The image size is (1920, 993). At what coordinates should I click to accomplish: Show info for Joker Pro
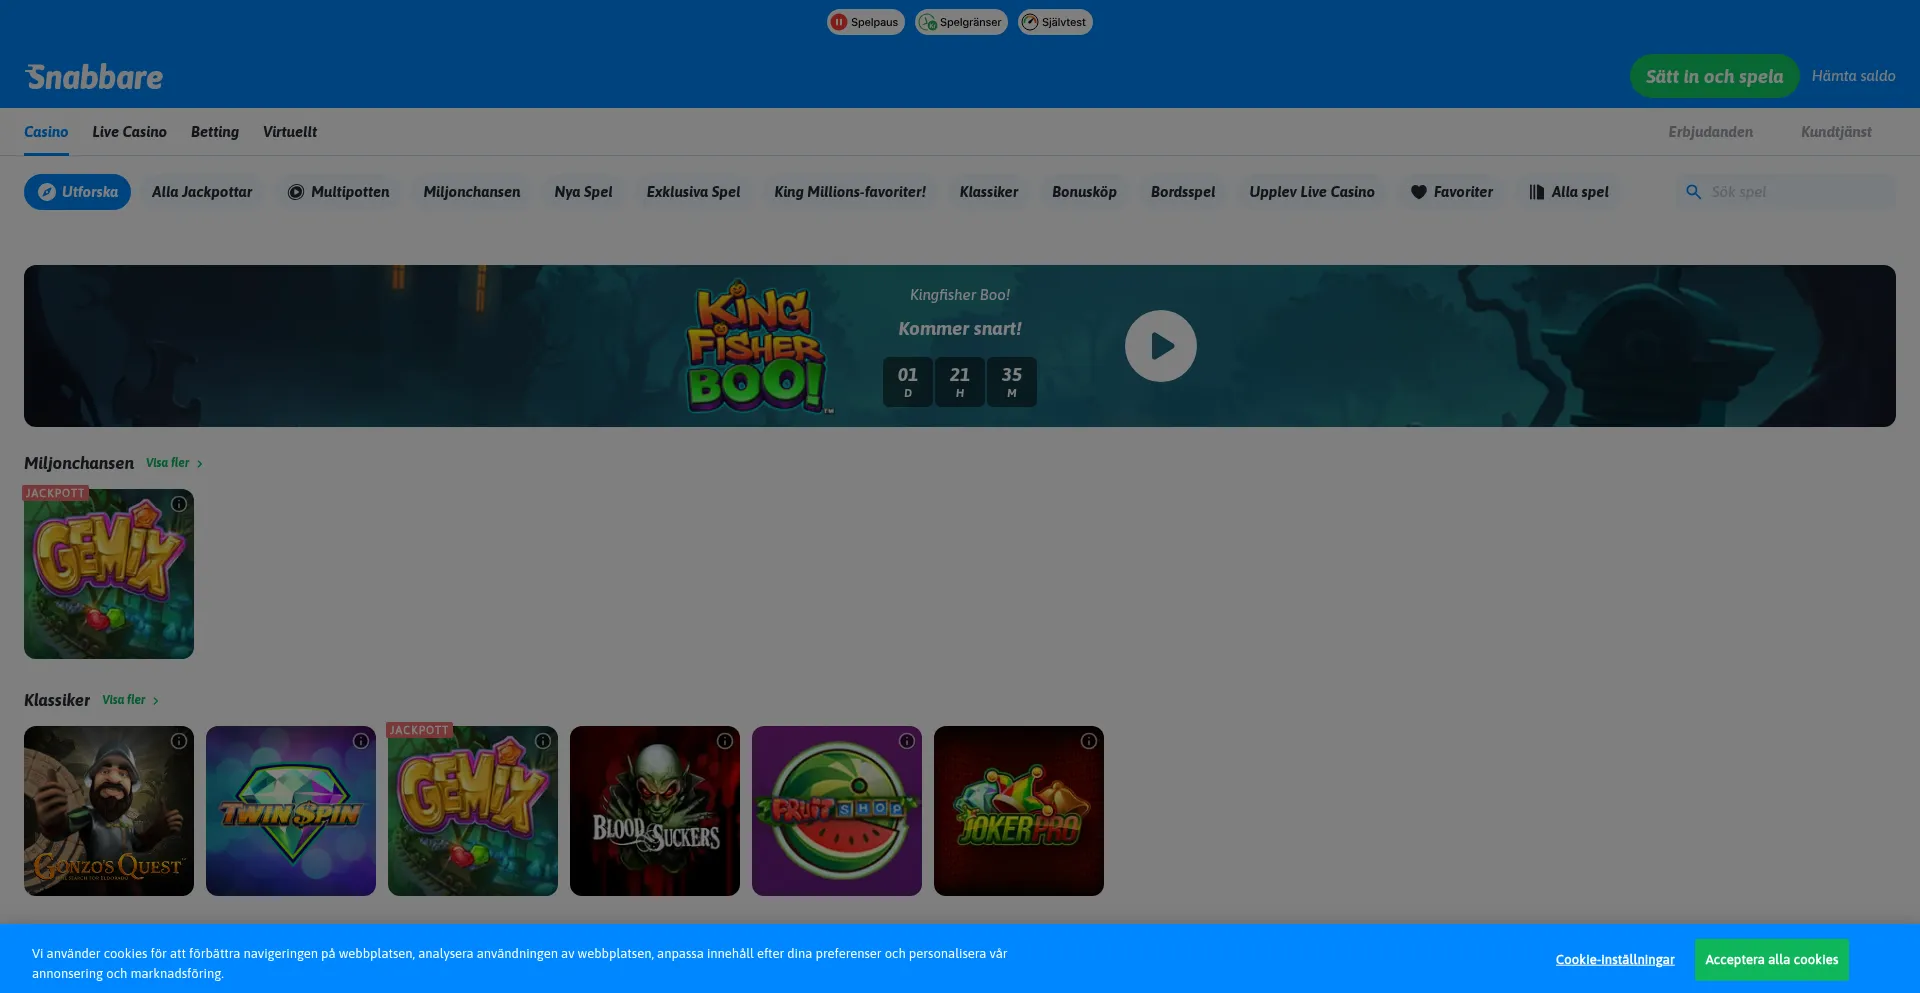(1089, 741)
